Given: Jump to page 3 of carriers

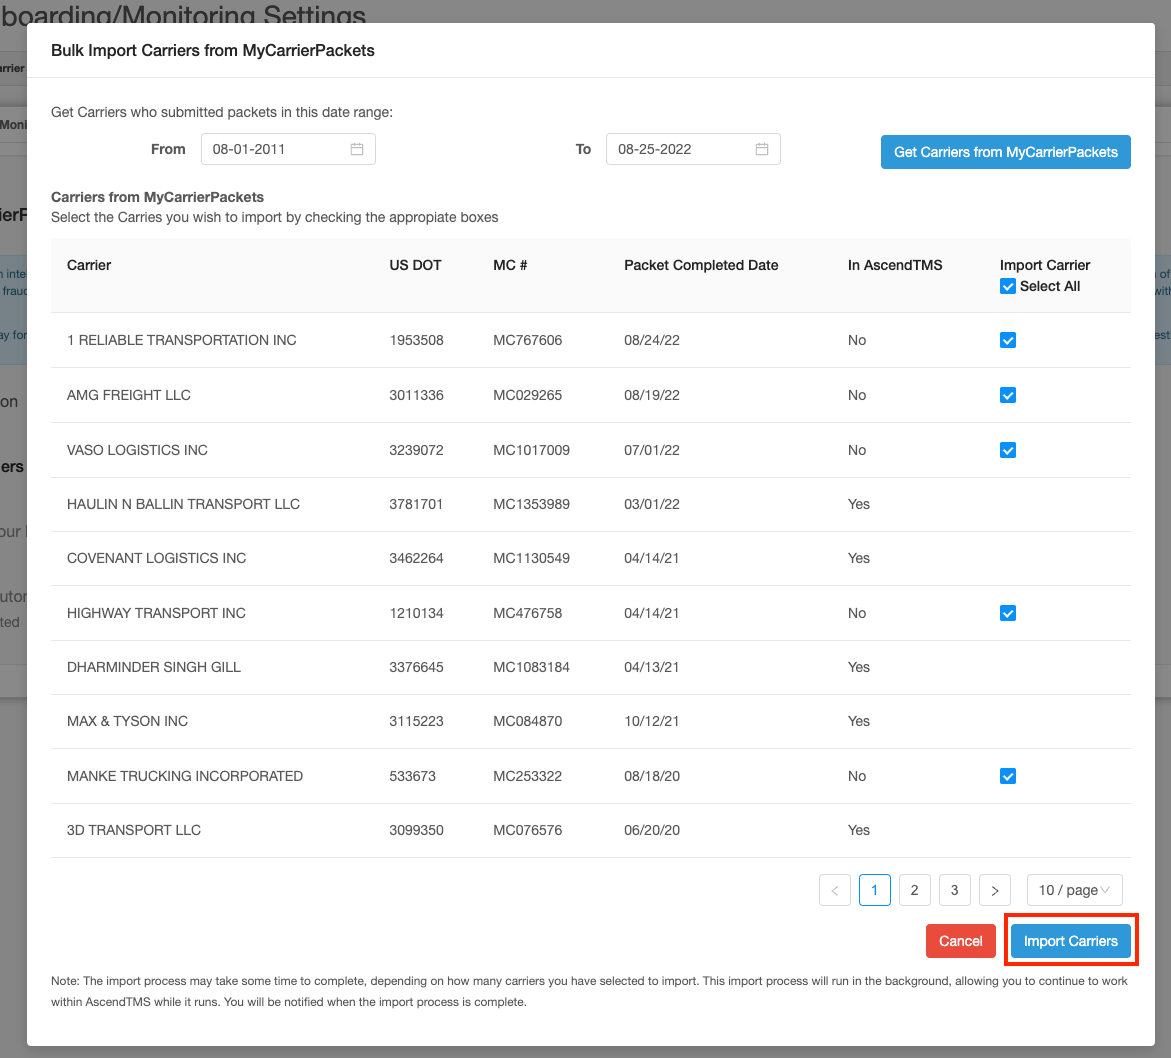Looking at the screenshot, I should [954, 890].
